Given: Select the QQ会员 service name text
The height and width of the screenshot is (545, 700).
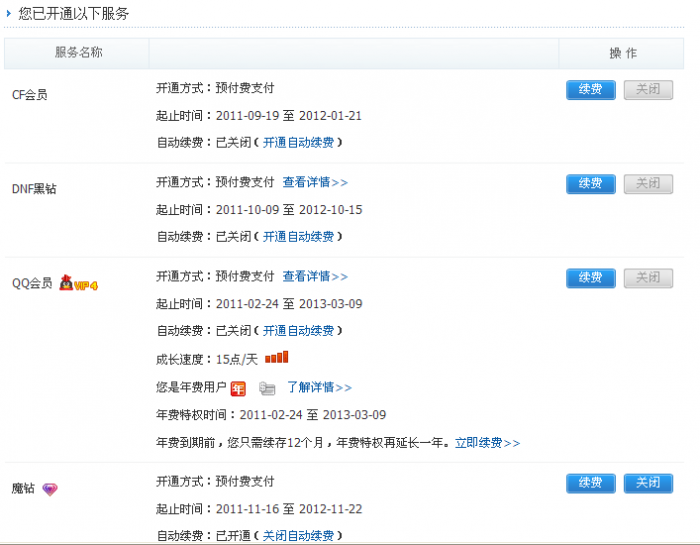Looking at the screenshot, I should pyautogui.click(x=32, y=283).
